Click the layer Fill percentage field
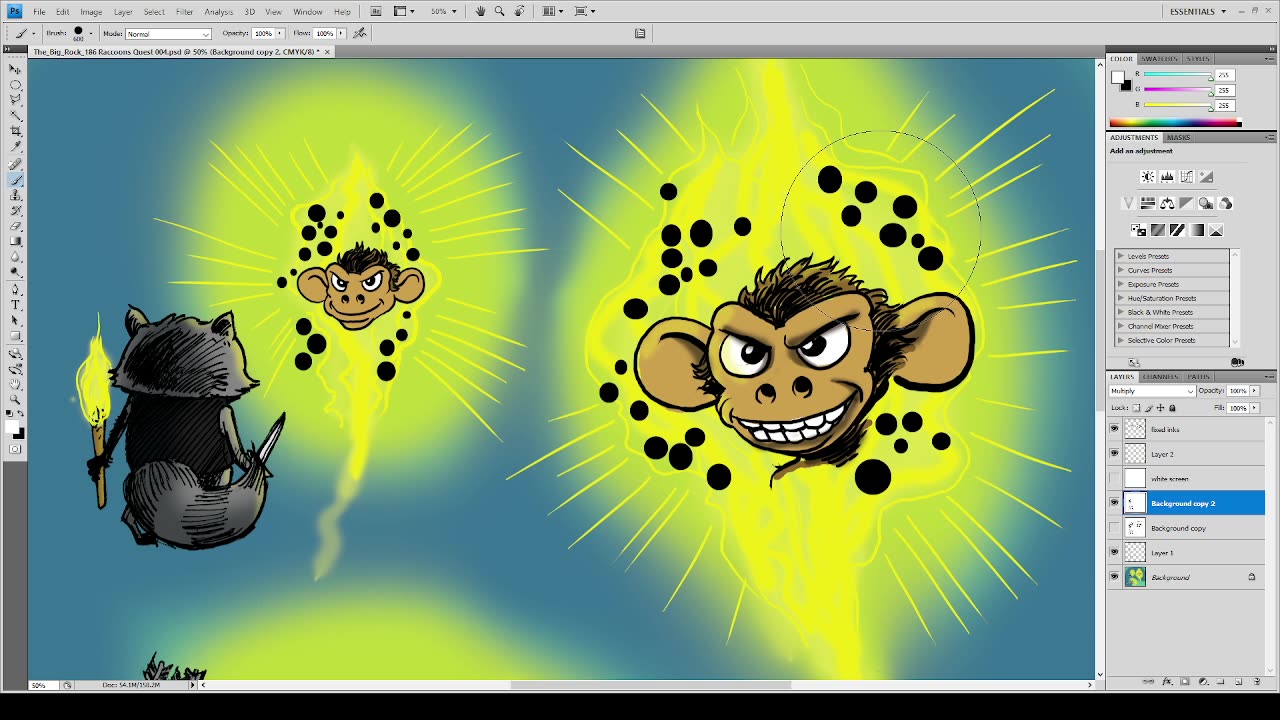Viewport: 1280px width, 720px height. [1238, 408]
